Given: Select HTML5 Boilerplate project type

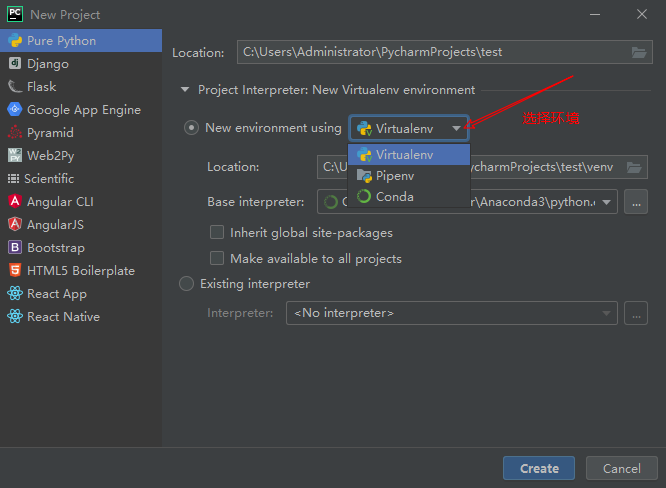Looking at the screenshot, I should [81, 270].
